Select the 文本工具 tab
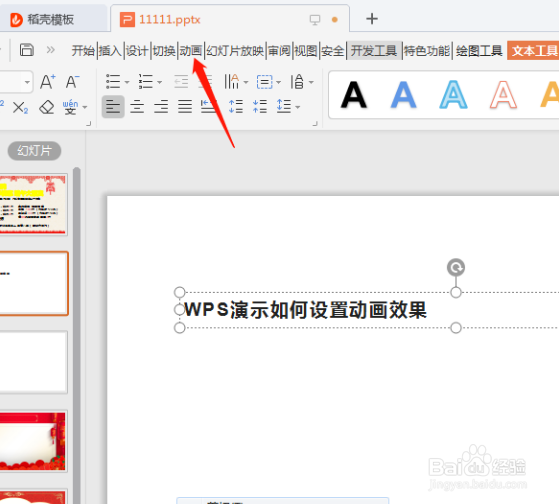Image resolution: width=559 pixels, height=504 pixels. pyautogui.click(x=534, y=51)
